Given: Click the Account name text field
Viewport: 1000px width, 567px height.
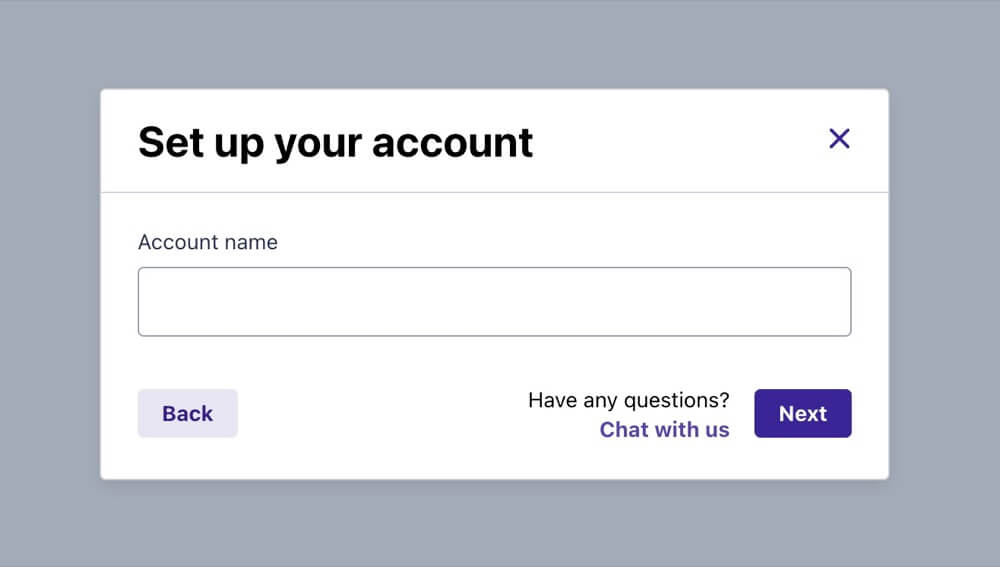Looking at the screenshot, I should [x=494, y=302].
